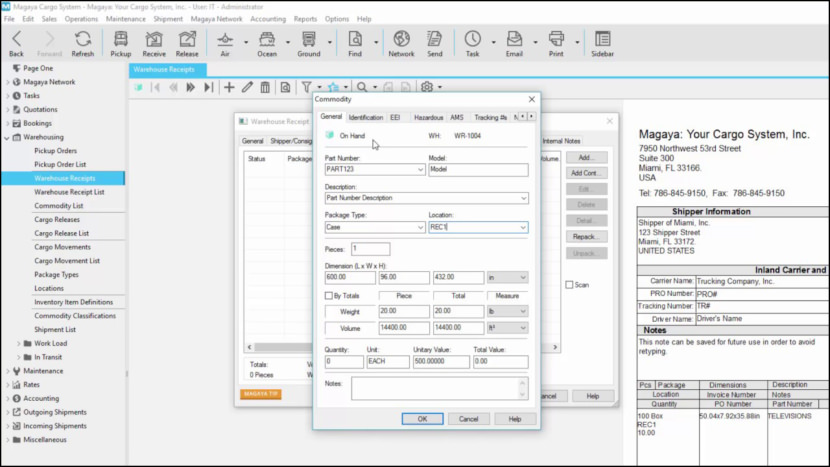
Task: Click the print preview icon in list toolbar
Action: 285,87
